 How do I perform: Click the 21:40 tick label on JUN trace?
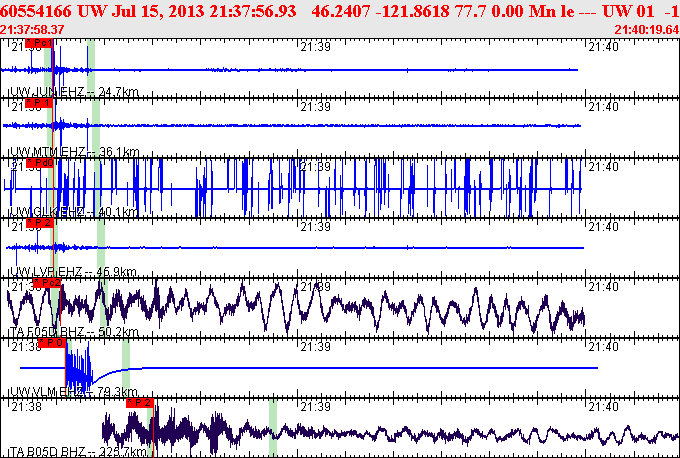click(603, 46)
